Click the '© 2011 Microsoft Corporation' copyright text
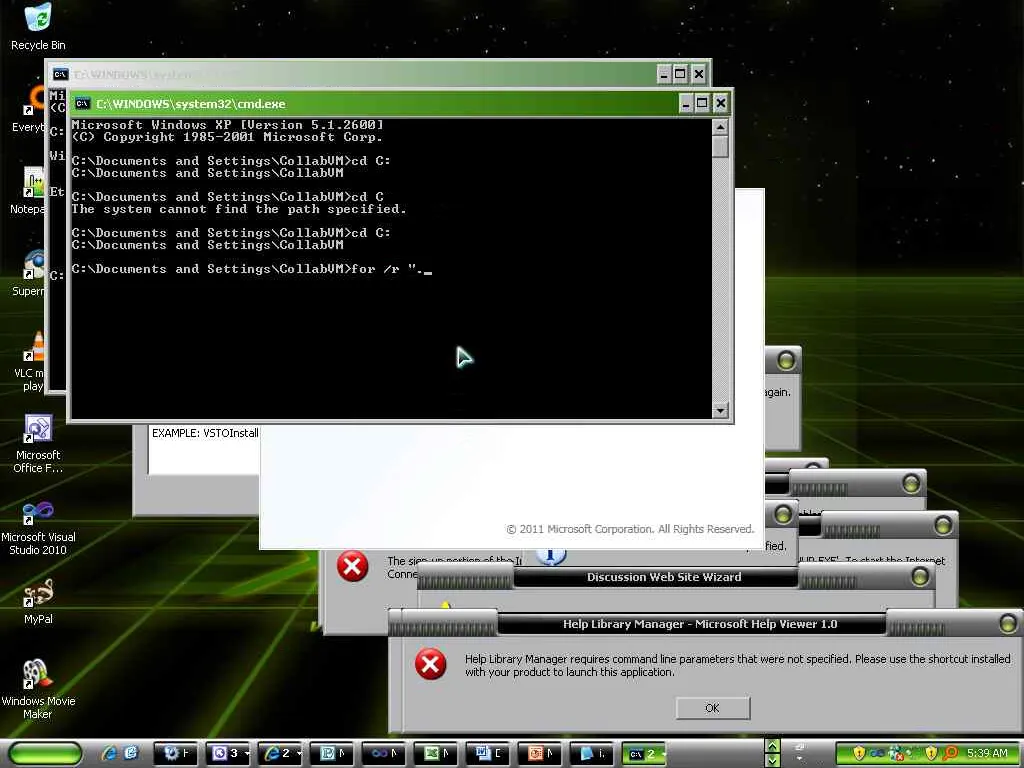Image resolution: width=1024 pixels, height=768 pixels. tap(630, 529)
